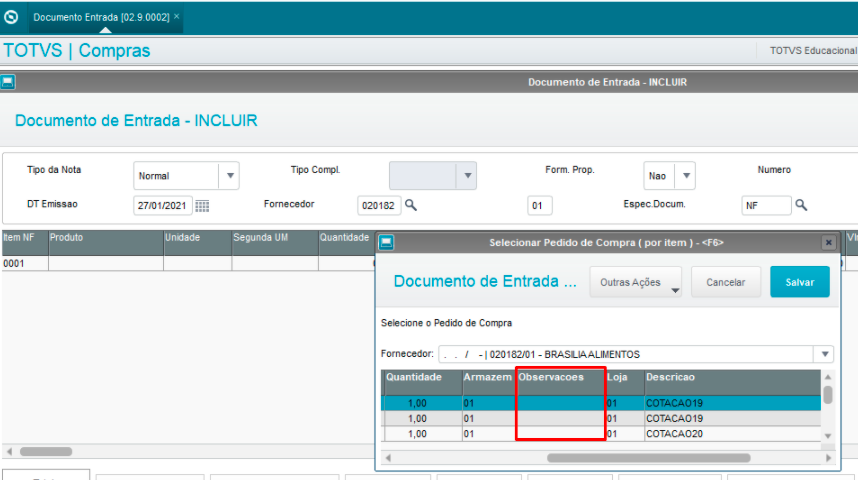
Task: Select the highlighted COTACAO19 row
Action: (601, 403)
